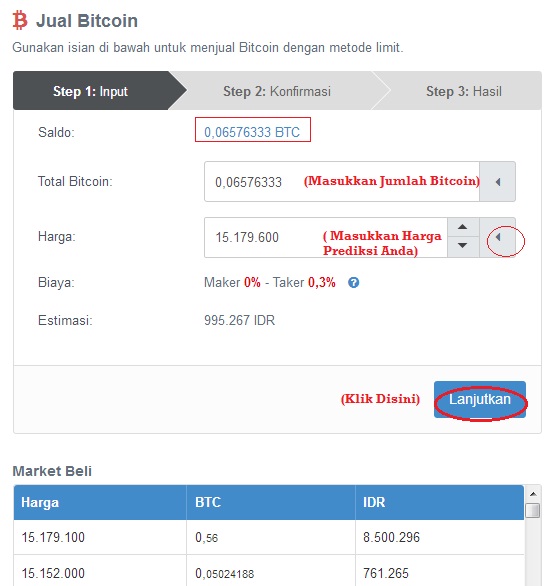This screenshot has height=586, width=549.
Task: Click the Saldo balance 0,06576333 BTC link
Action: click(x=252, y=132)
